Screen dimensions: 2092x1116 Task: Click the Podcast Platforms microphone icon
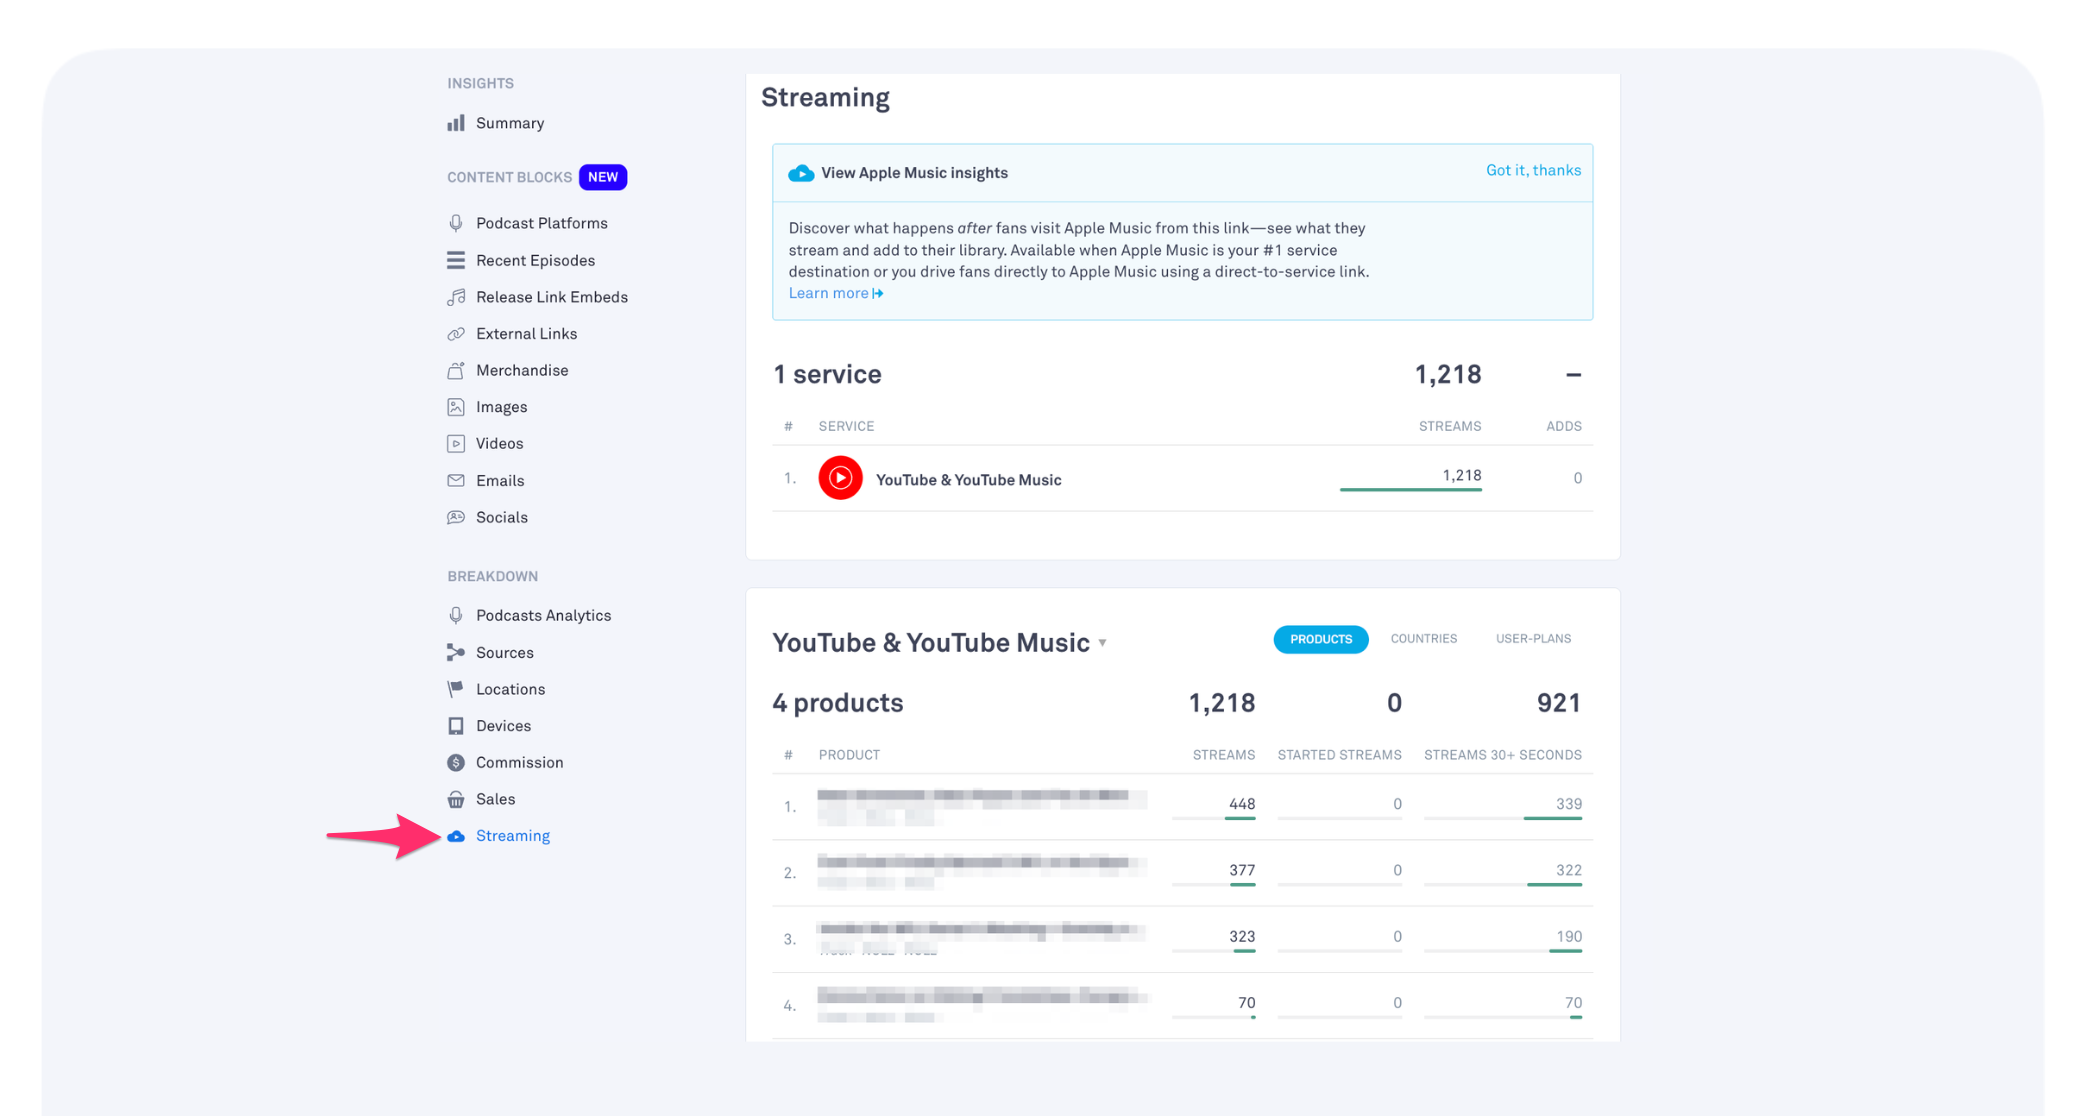pos(456,223)
